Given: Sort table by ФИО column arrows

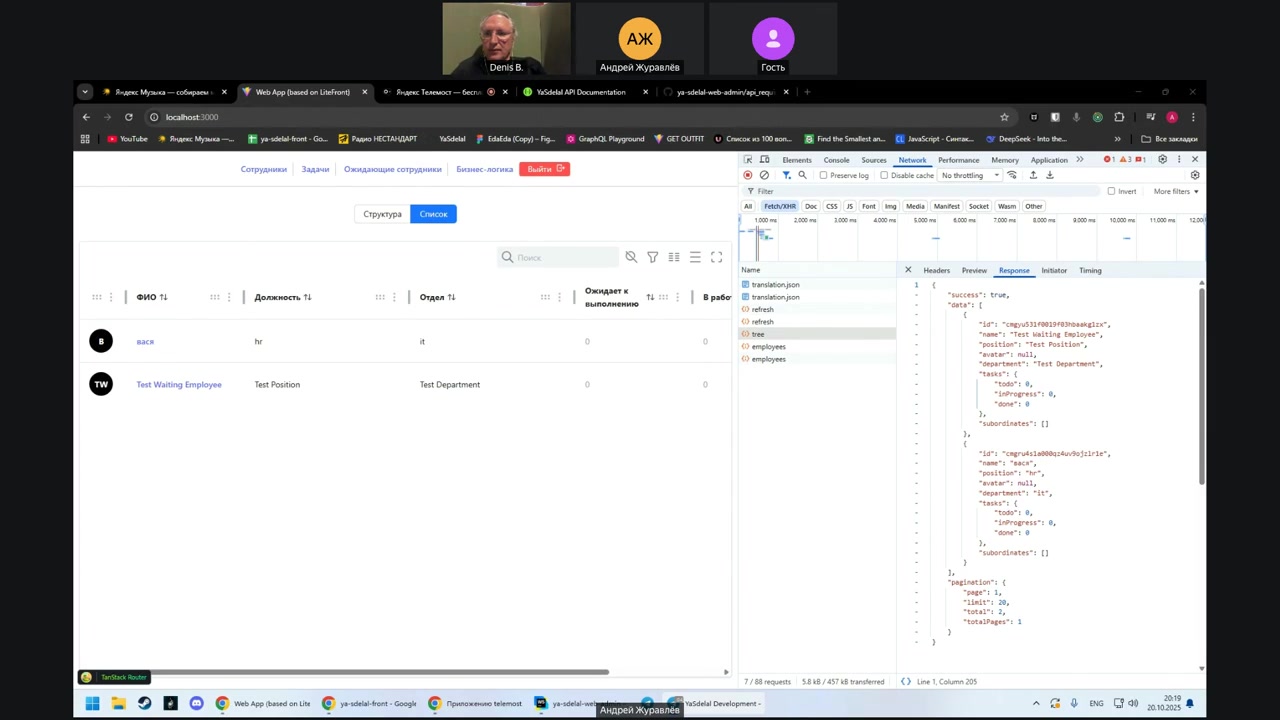Looking at the screenshot, I should click(x=163, y=297).
